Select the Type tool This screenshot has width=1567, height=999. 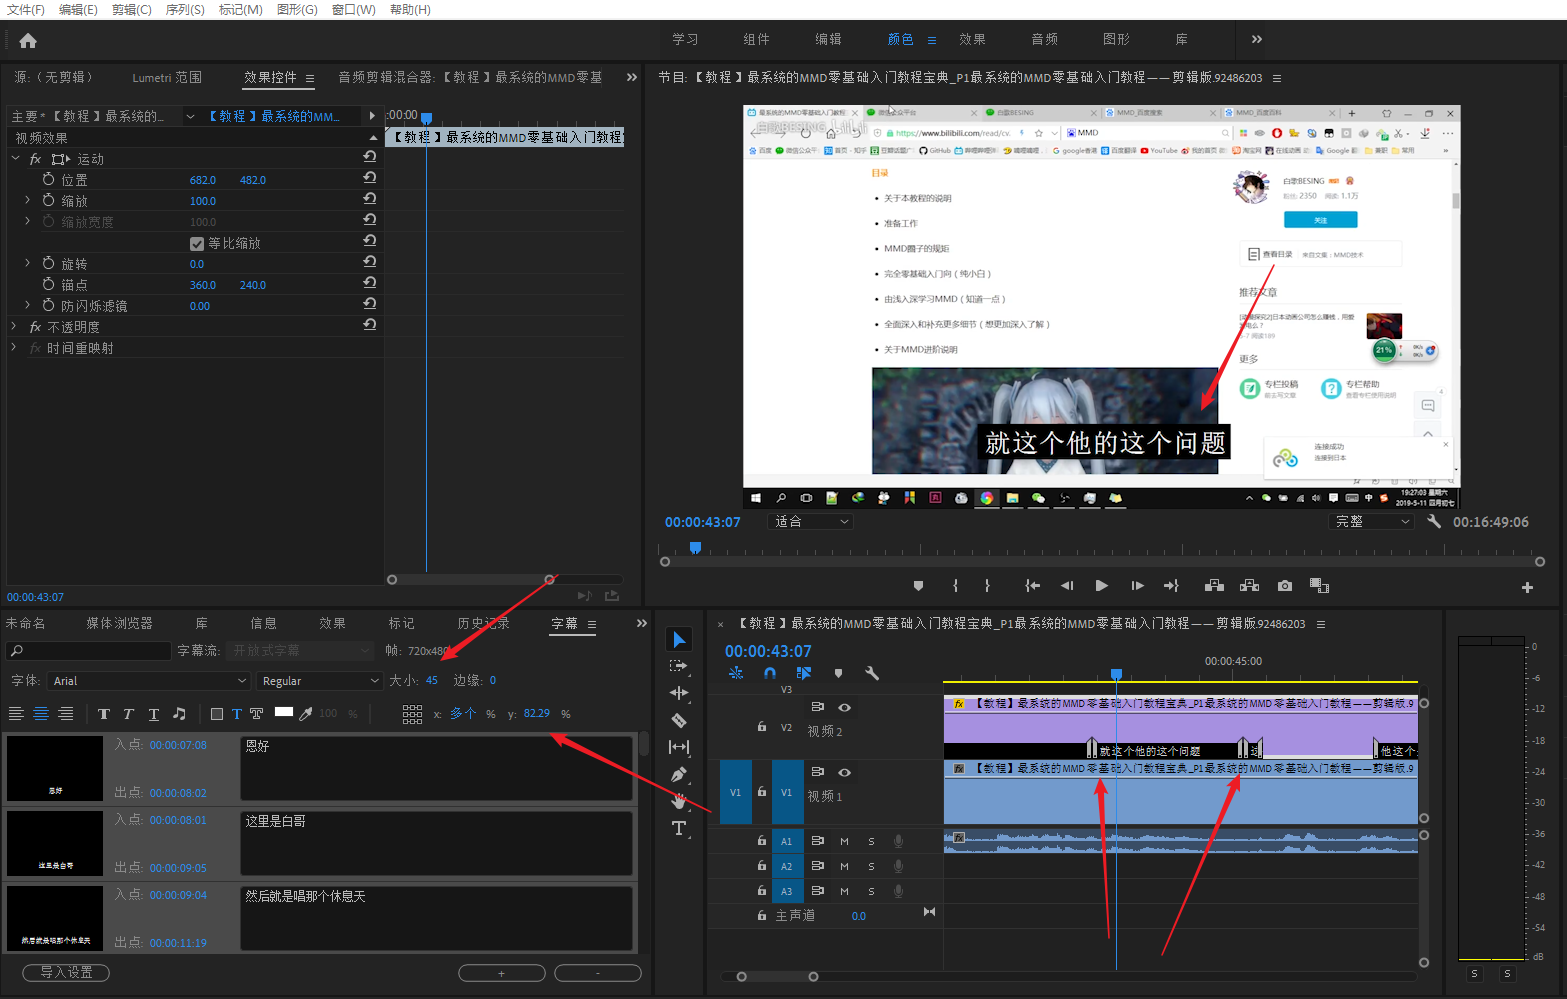679,828
